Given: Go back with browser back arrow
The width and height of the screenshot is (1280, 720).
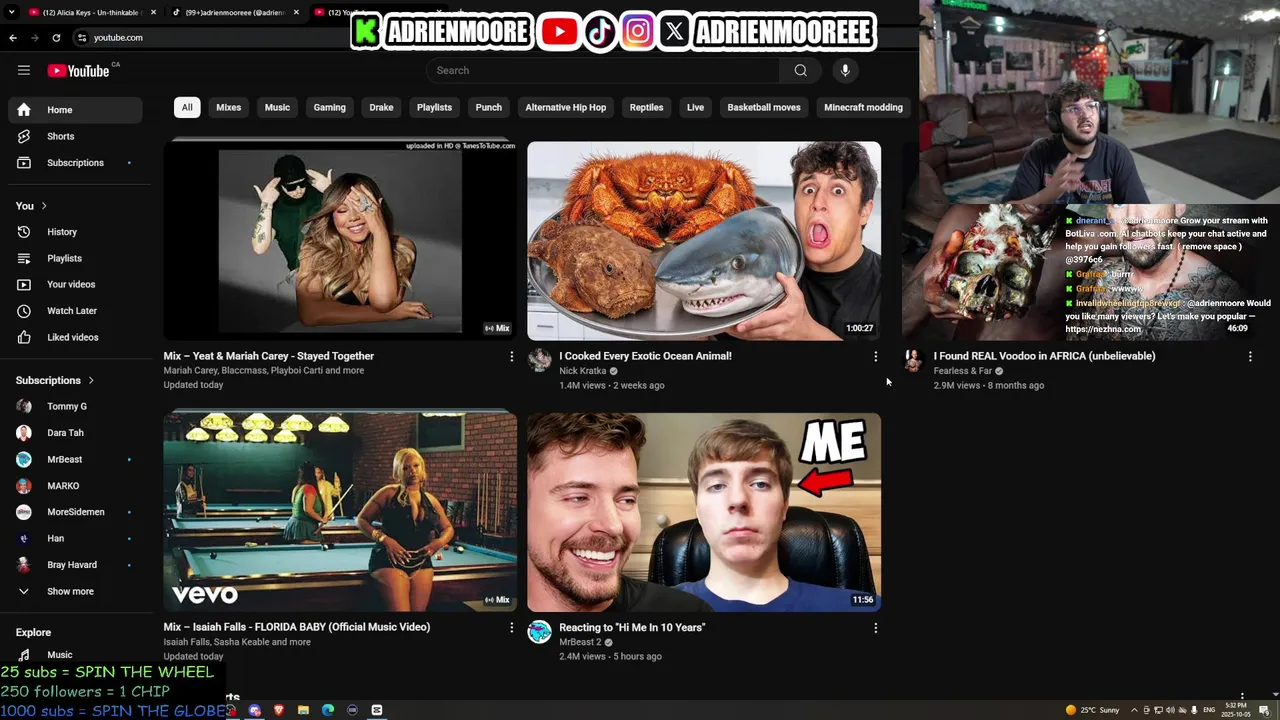Looking at the screenshot, I should tap(13, 38).
